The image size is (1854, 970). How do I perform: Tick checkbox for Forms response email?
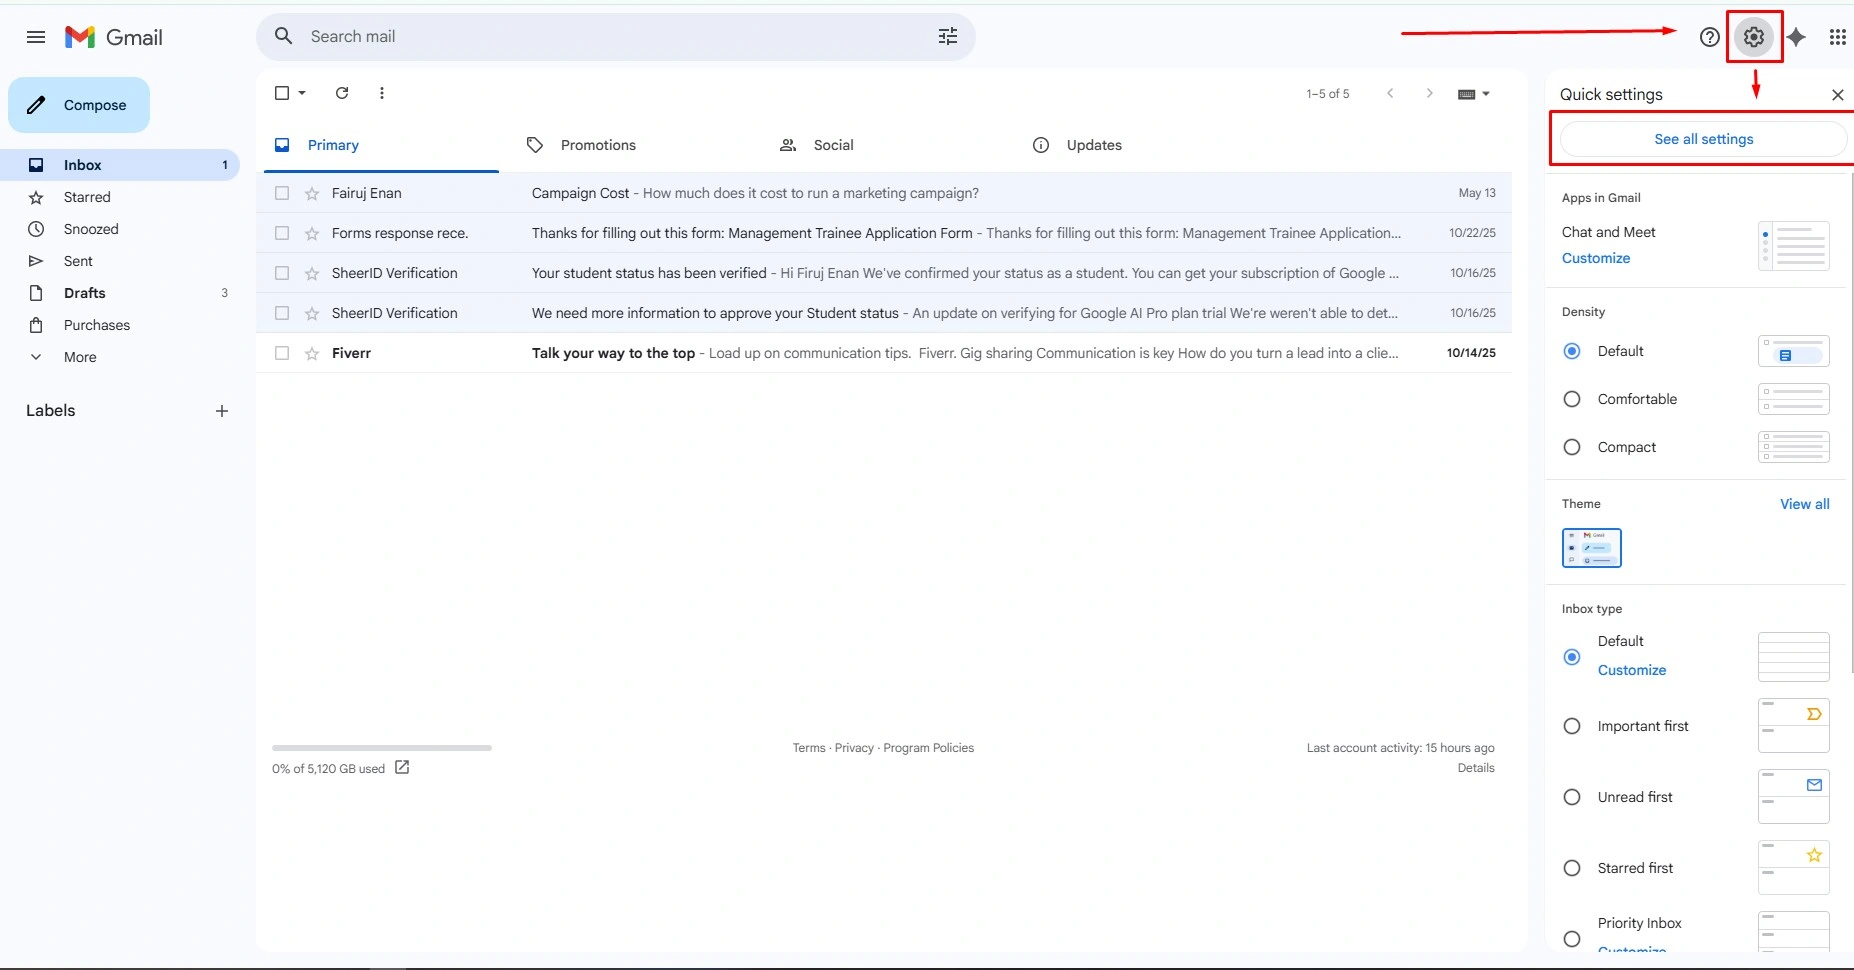click(282, 233)
